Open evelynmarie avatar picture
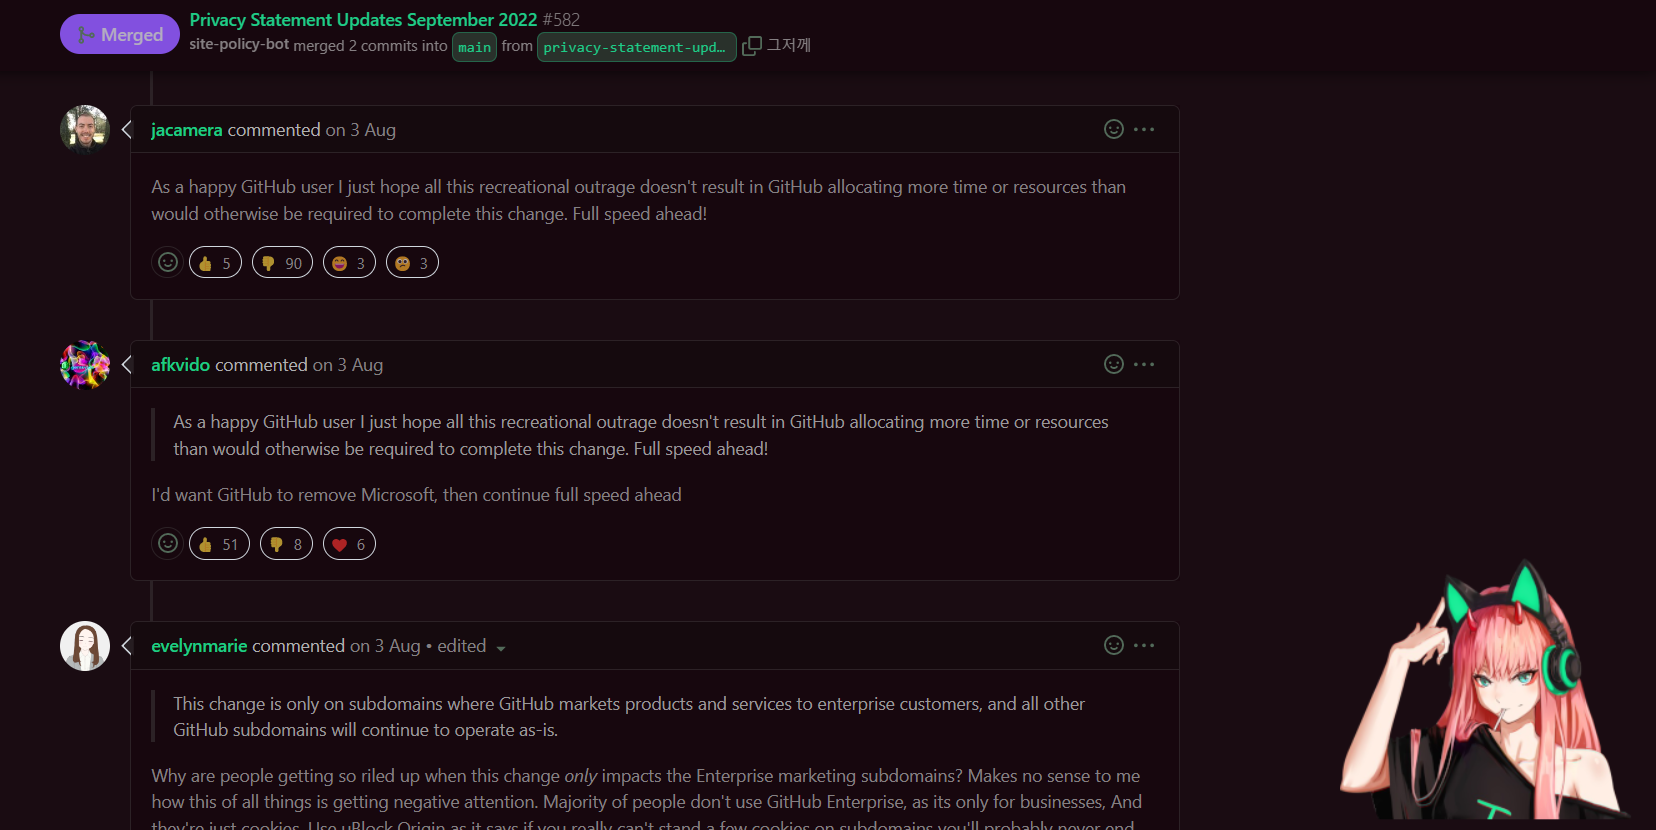Image resolution: width=1656 pixels, height=830 pixels. [x=85, y=646]
